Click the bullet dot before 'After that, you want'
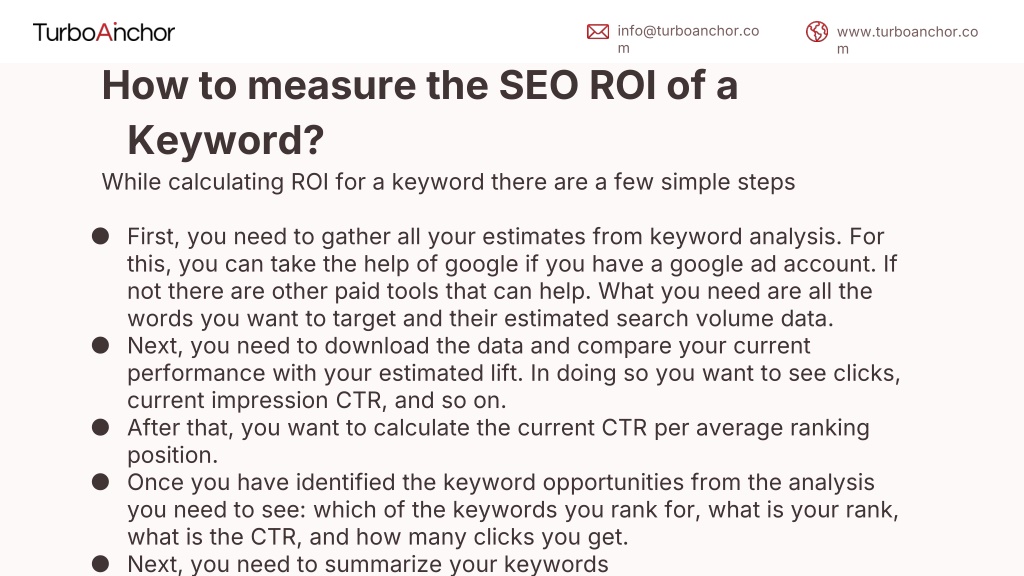This screenshot has height=576, width=1024. tap(101, 427)
